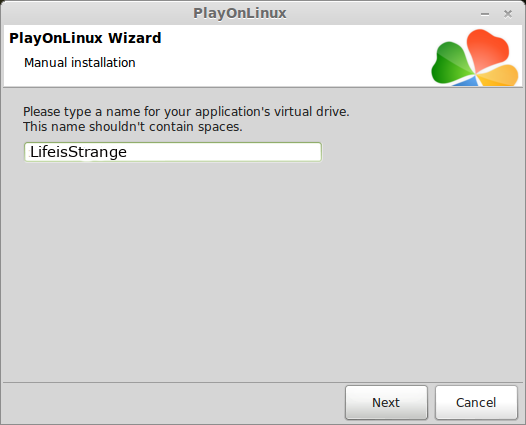
Task: Place cursor in the LifeisStrange text
Action: (78, 152)
